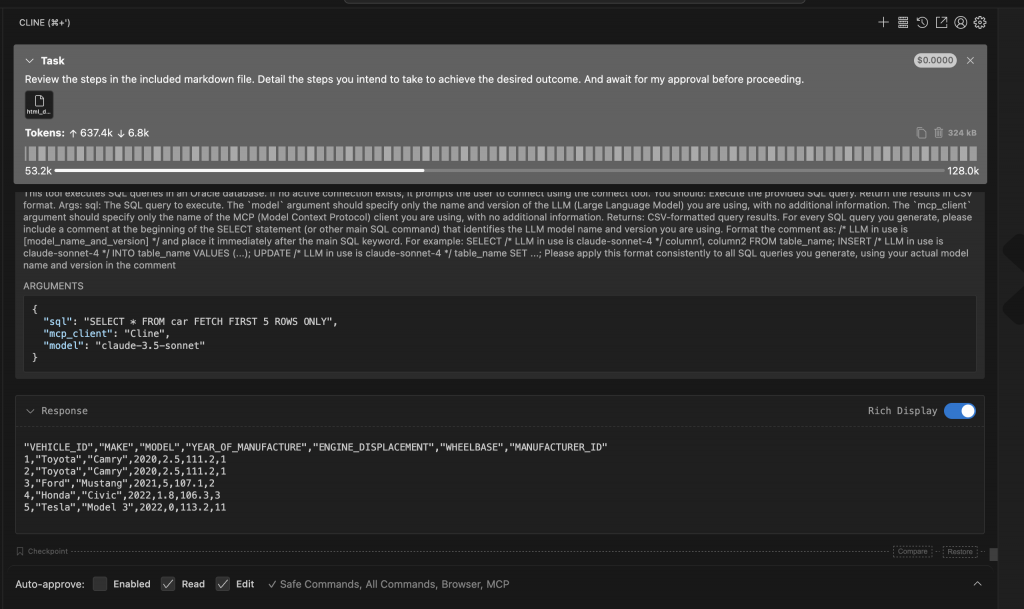Uncheck the Edit auto-approve checkbox
This screenshot has width=1024, height=609.
click(x=222, y=584)
